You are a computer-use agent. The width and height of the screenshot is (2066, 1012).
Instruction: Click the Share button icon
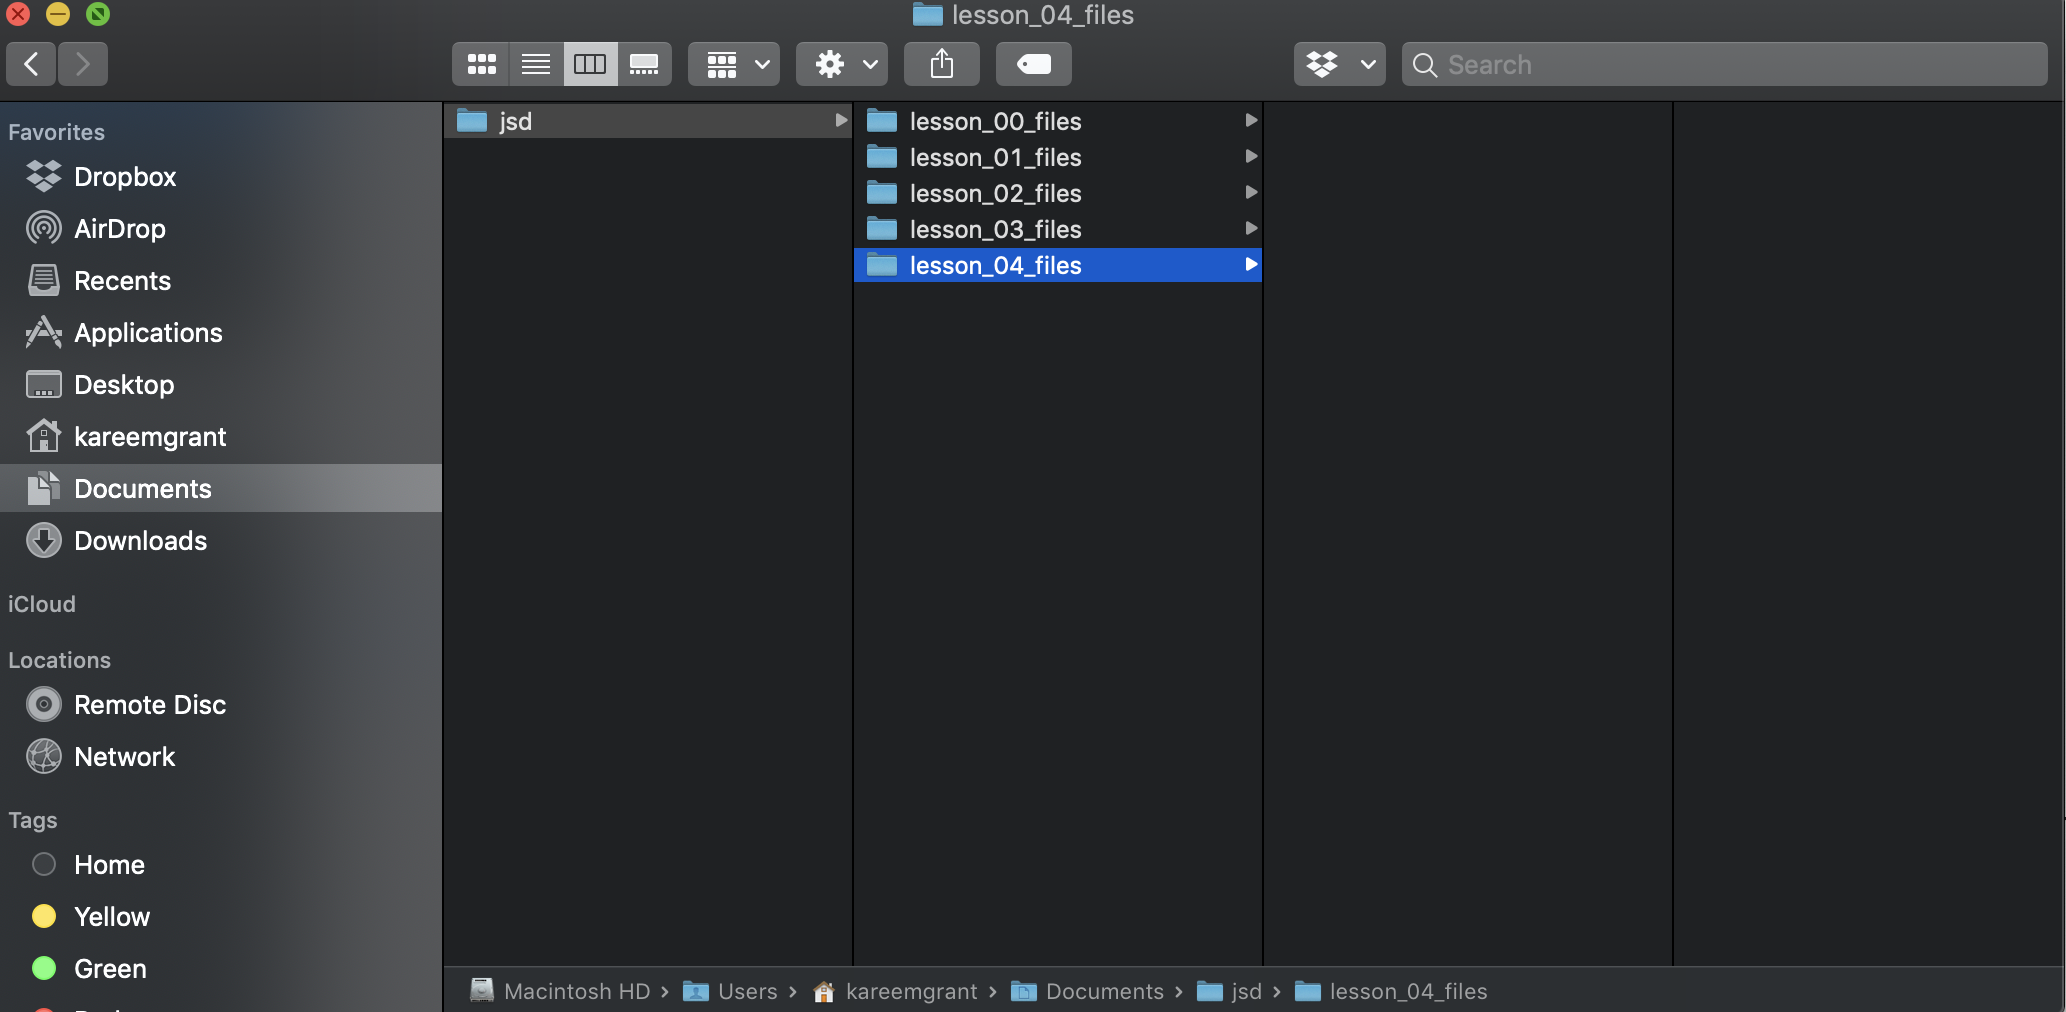pyautogui.click(x=941, y=65)
